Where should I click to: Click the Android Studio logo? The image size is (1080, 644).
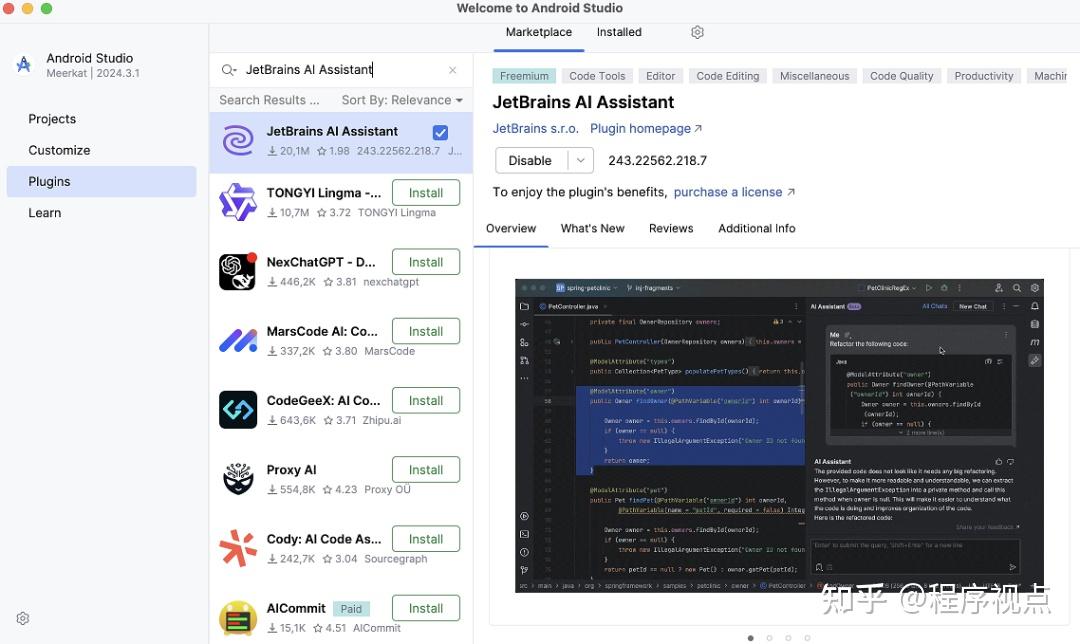pos(23,64)
